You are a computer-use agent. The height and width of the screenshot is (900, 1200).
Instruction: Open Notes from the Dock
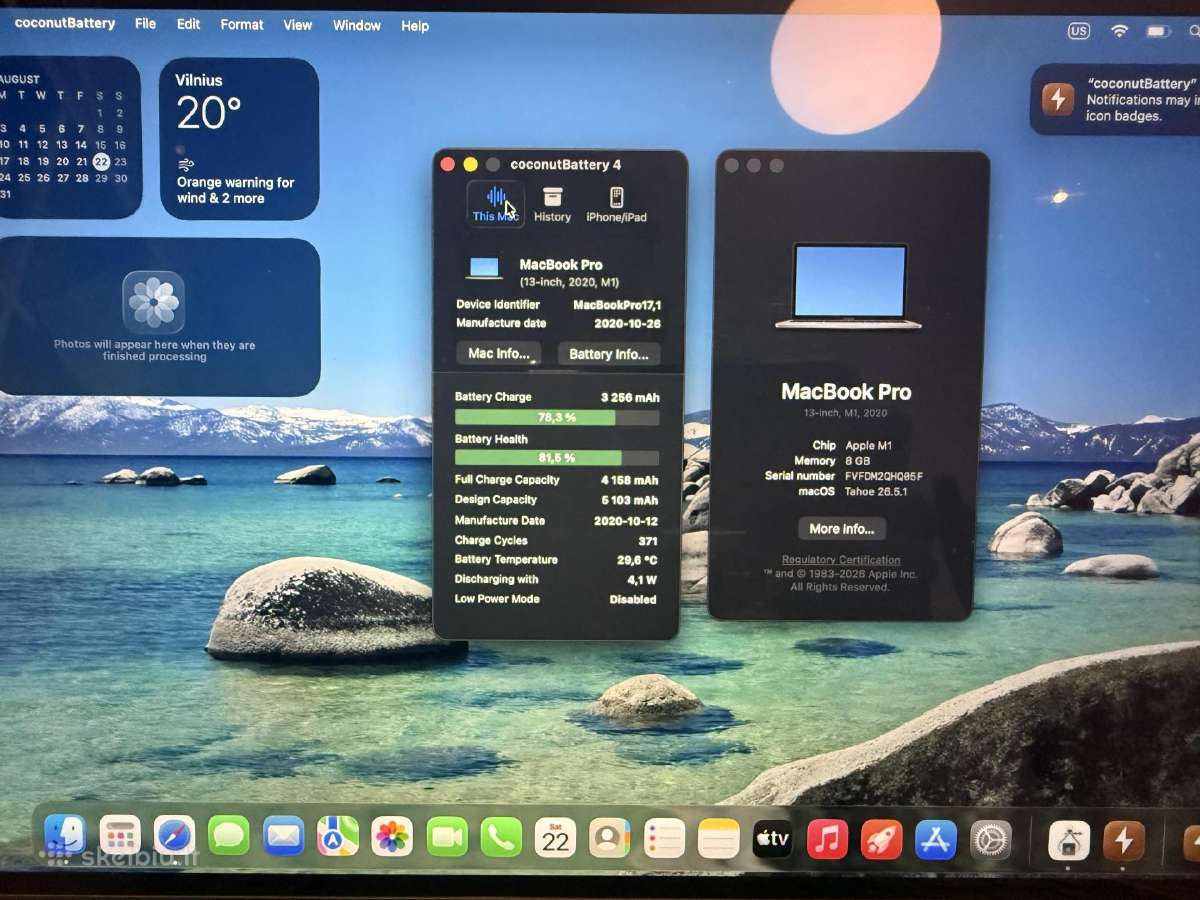(718, 839)
